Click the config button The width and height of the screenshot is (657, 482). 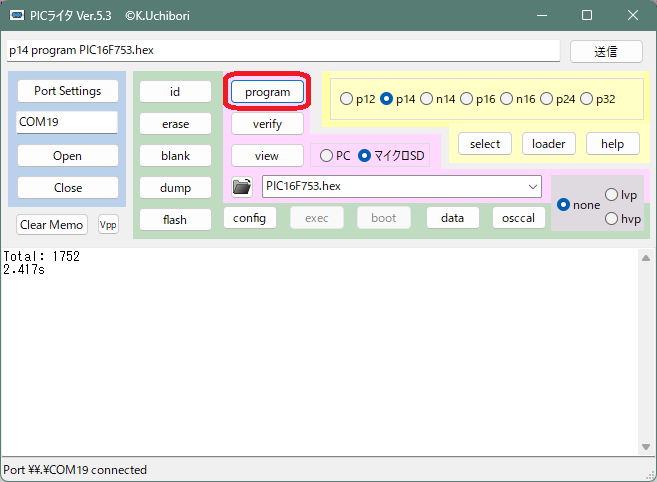pyautogui.click(x=249, y=218)
